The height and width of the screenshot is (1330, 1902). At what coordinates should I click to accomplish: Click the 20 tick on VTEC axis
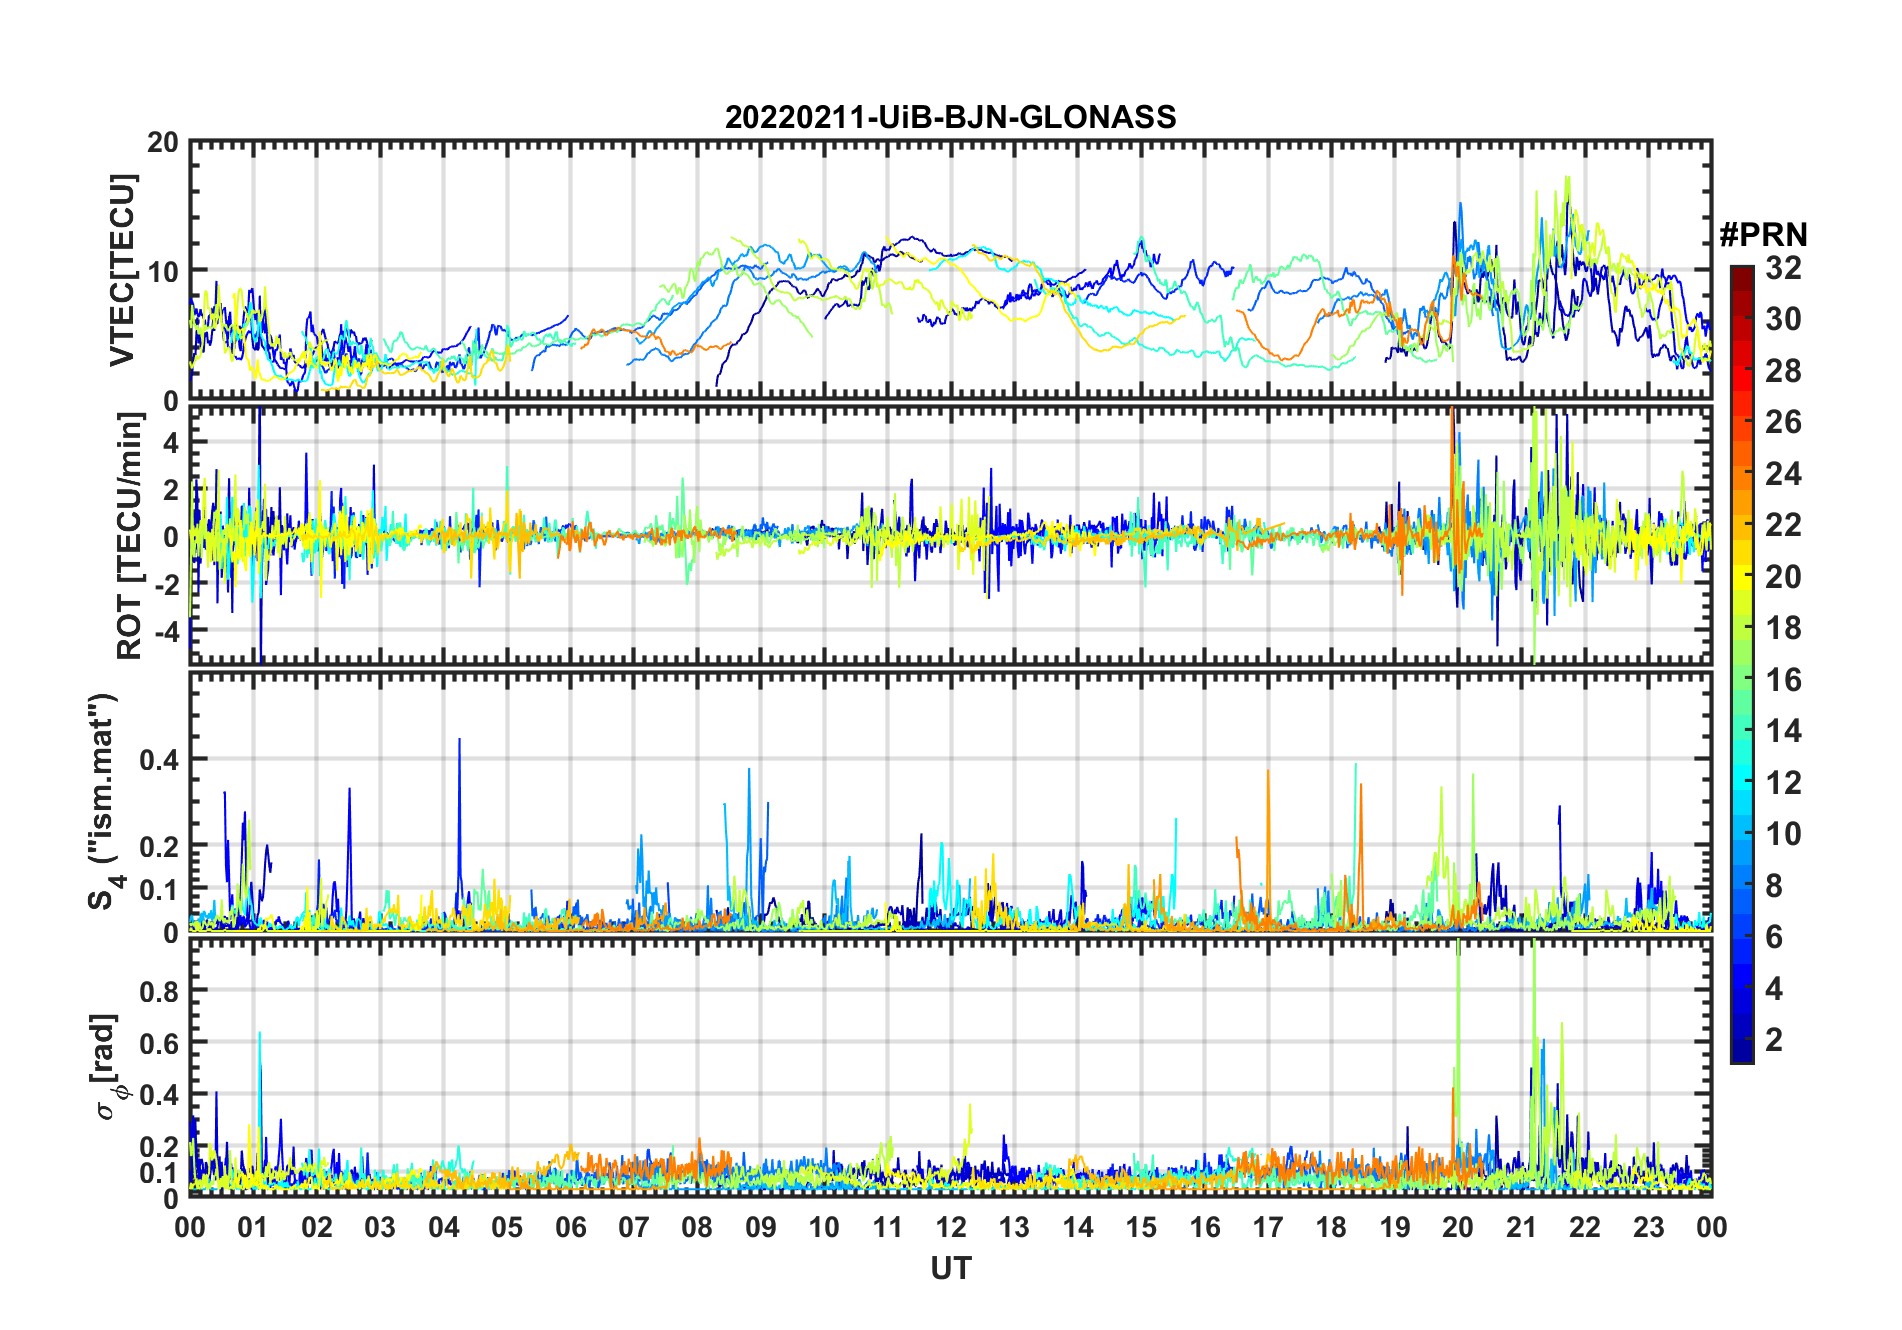[x=163, y=143]
